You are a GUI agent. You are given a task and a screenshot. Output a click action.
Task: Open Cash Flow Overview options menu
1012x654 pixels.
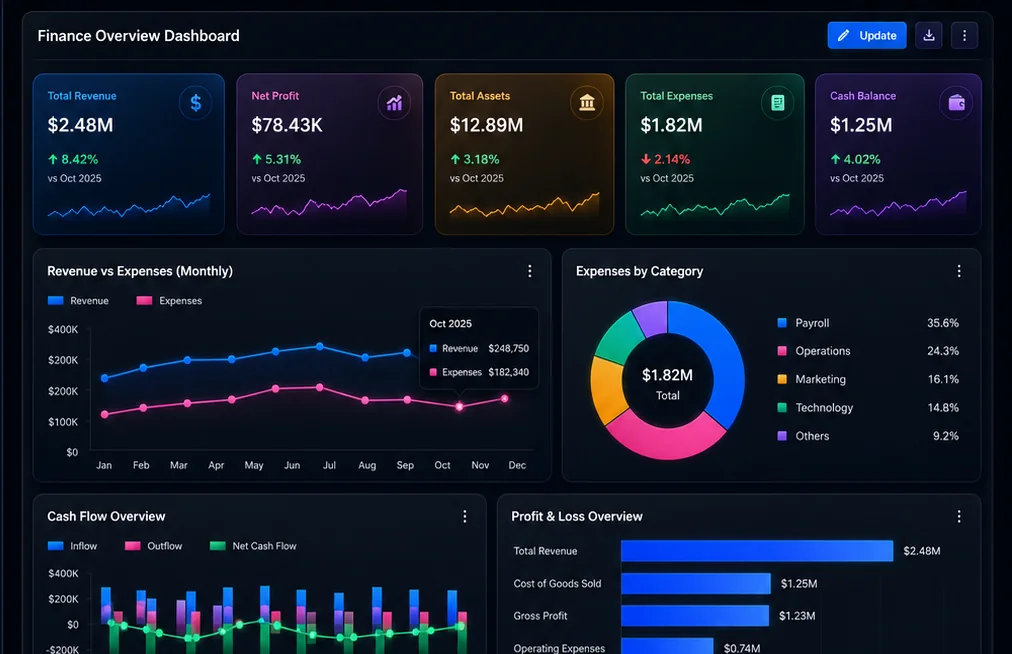click(465, 516)
